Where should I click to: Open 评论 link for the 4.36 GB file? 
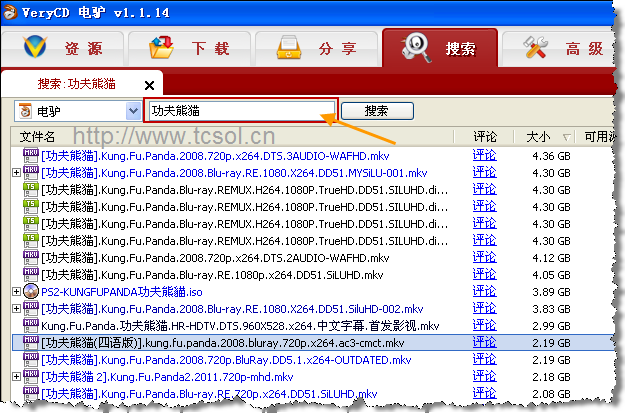tap(484, 155)
